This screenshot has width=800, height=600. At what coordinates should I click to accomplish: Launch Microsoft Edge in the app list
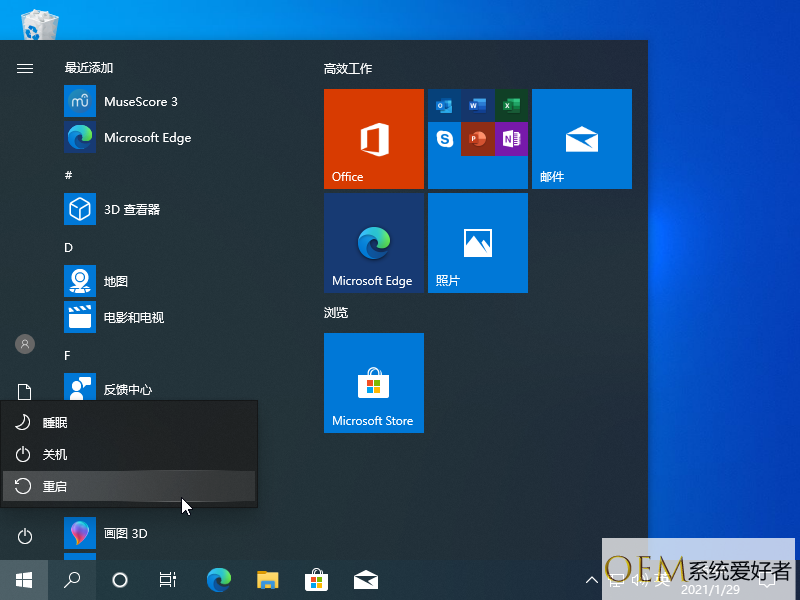(x=146, y=138)
